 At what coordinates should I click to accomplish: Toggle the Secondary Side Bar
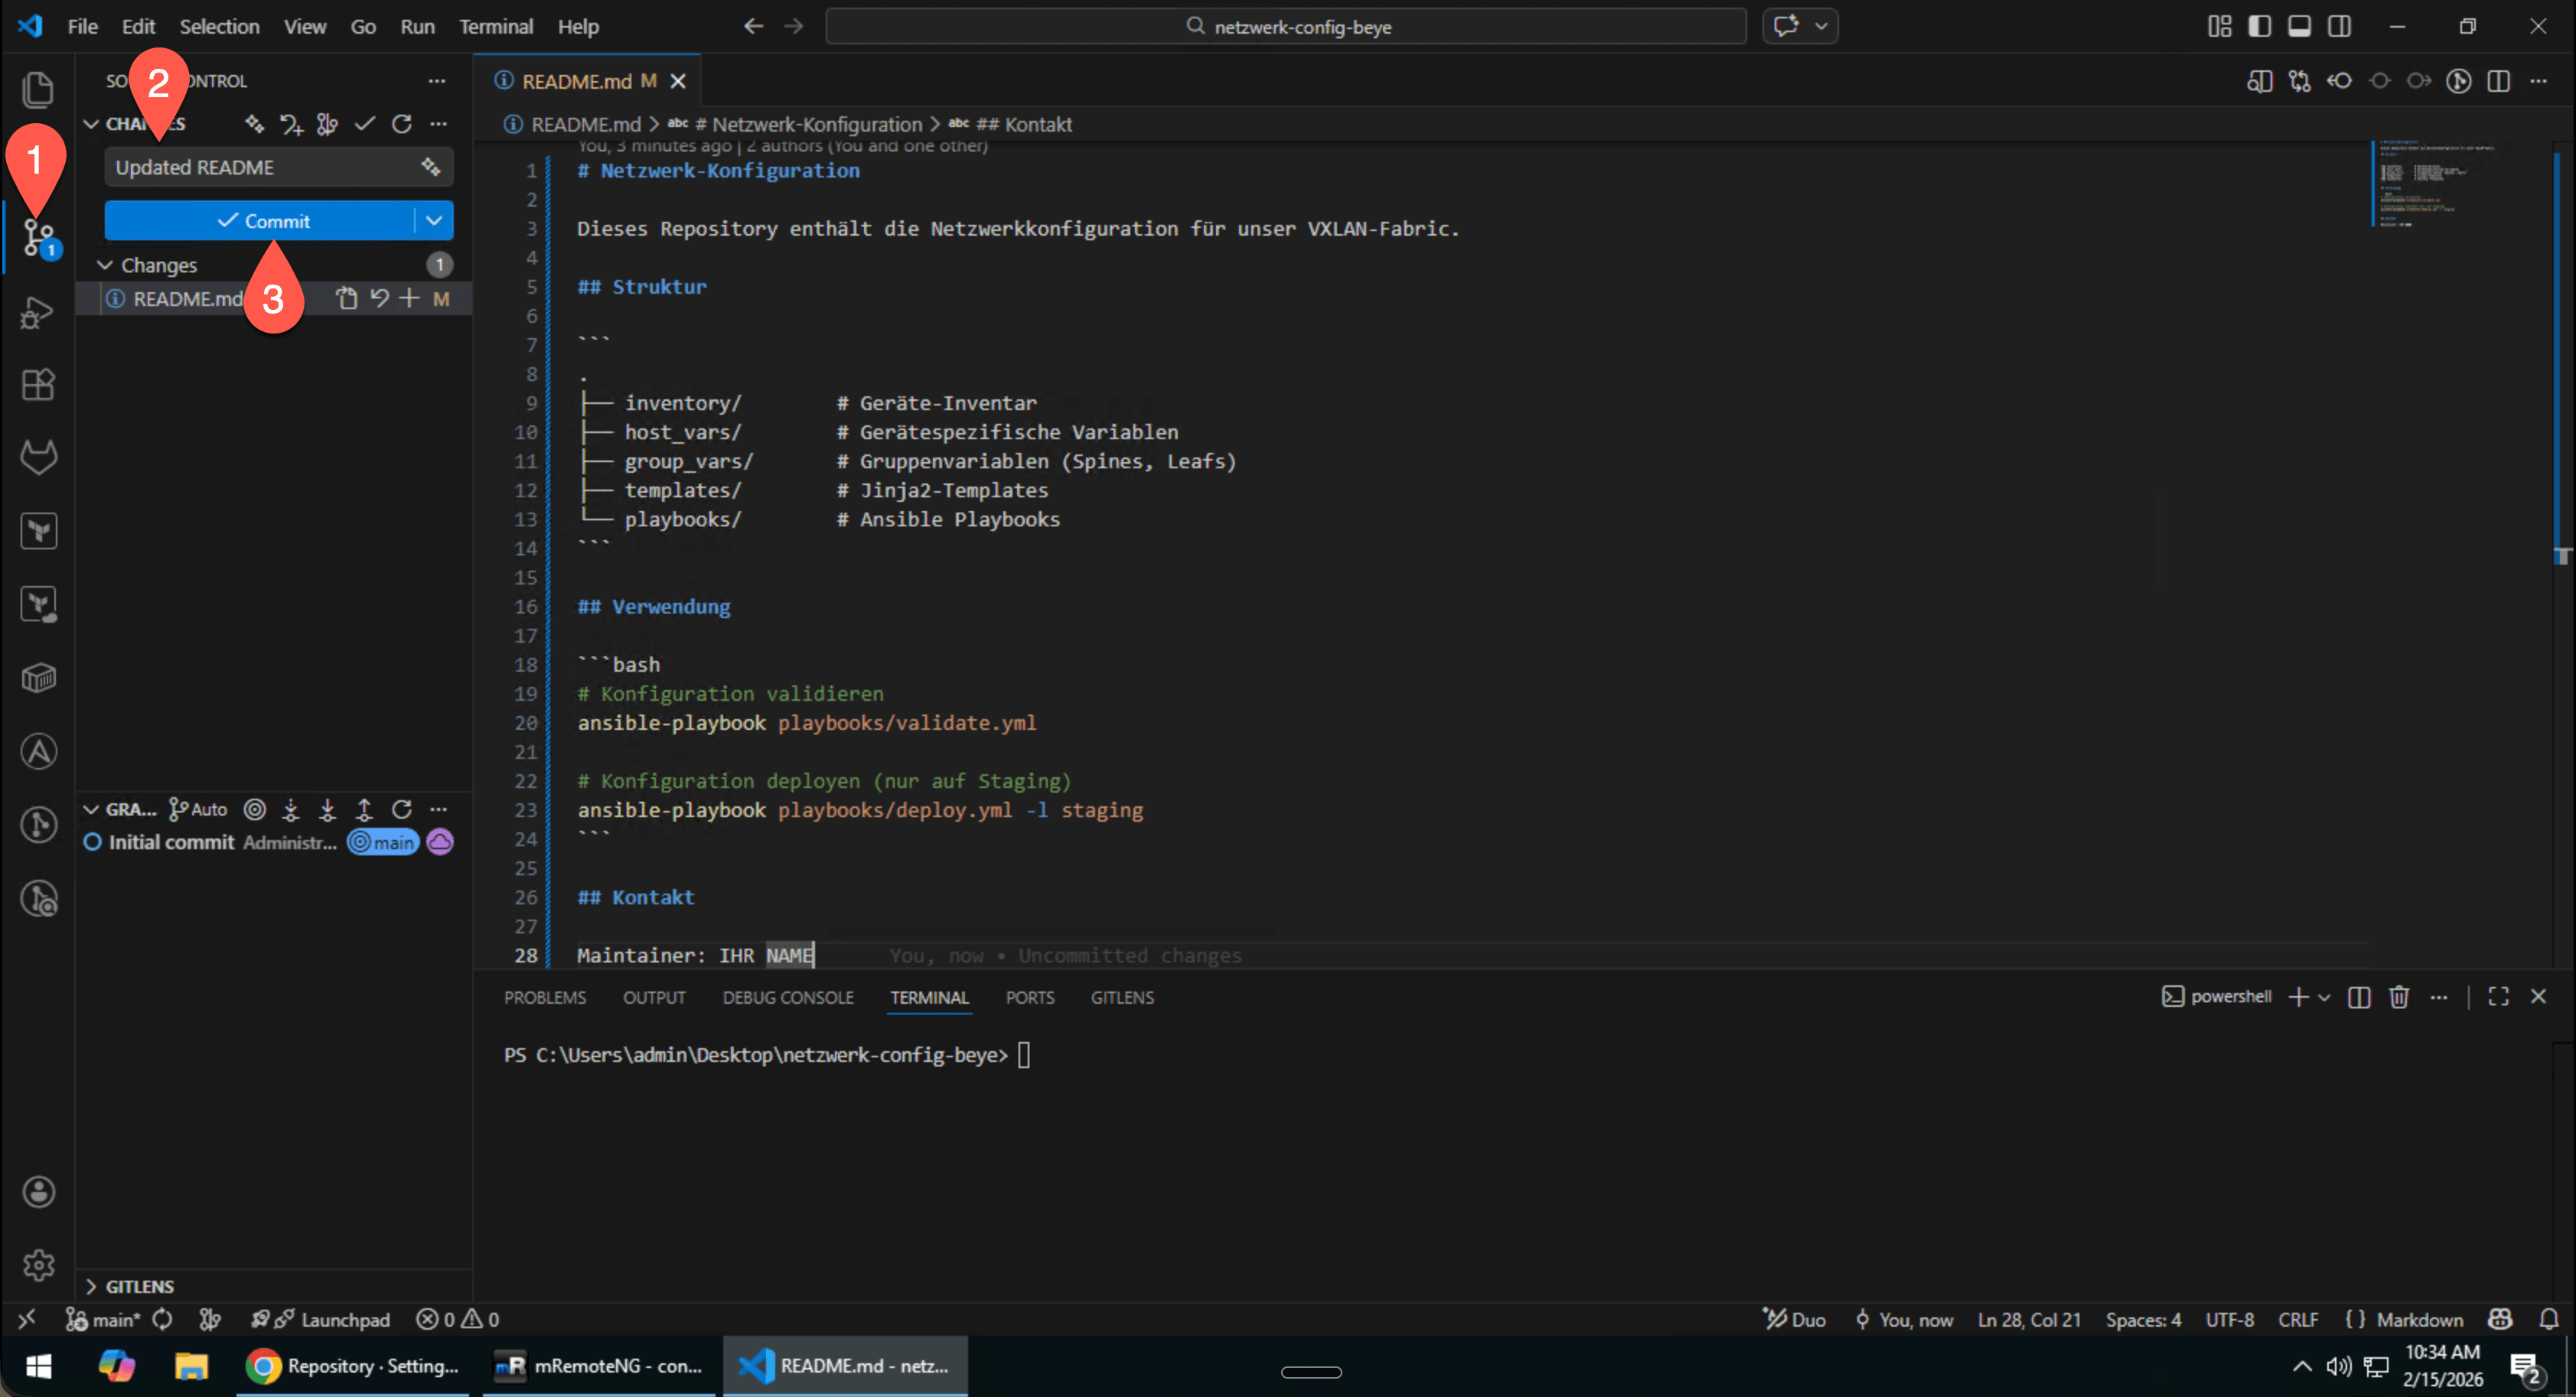click(x=2340, y=26)
